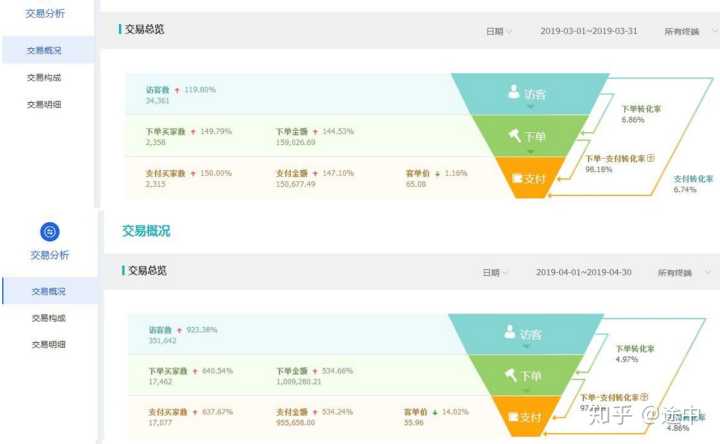The height and width of the screenshot is (444, 720).
Task: Select 交易明细 in the lower sidebar
Action: click(49, 344)
